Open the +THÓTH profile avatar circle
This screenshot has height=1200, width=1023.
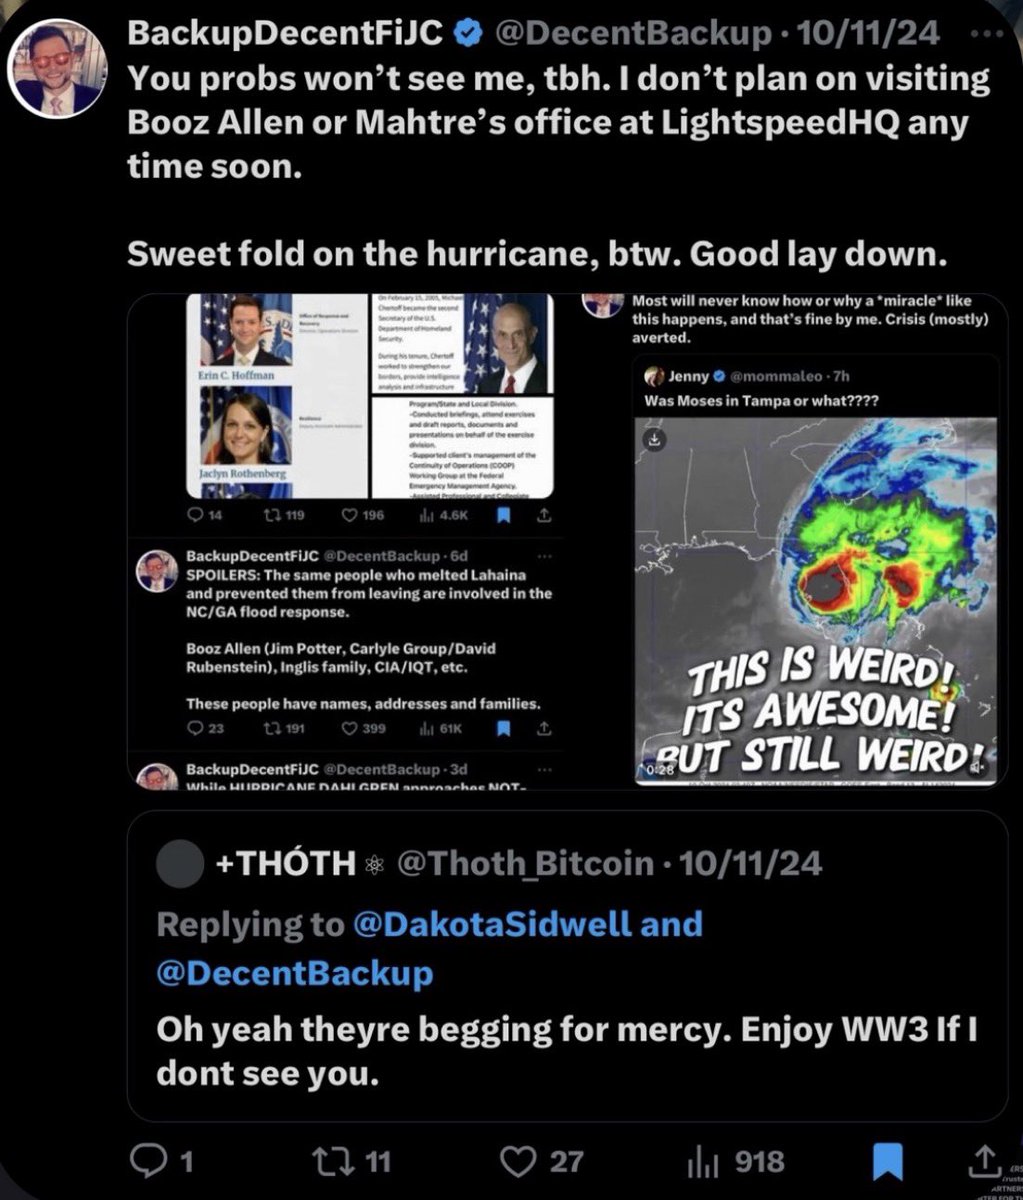click(180, 863)
